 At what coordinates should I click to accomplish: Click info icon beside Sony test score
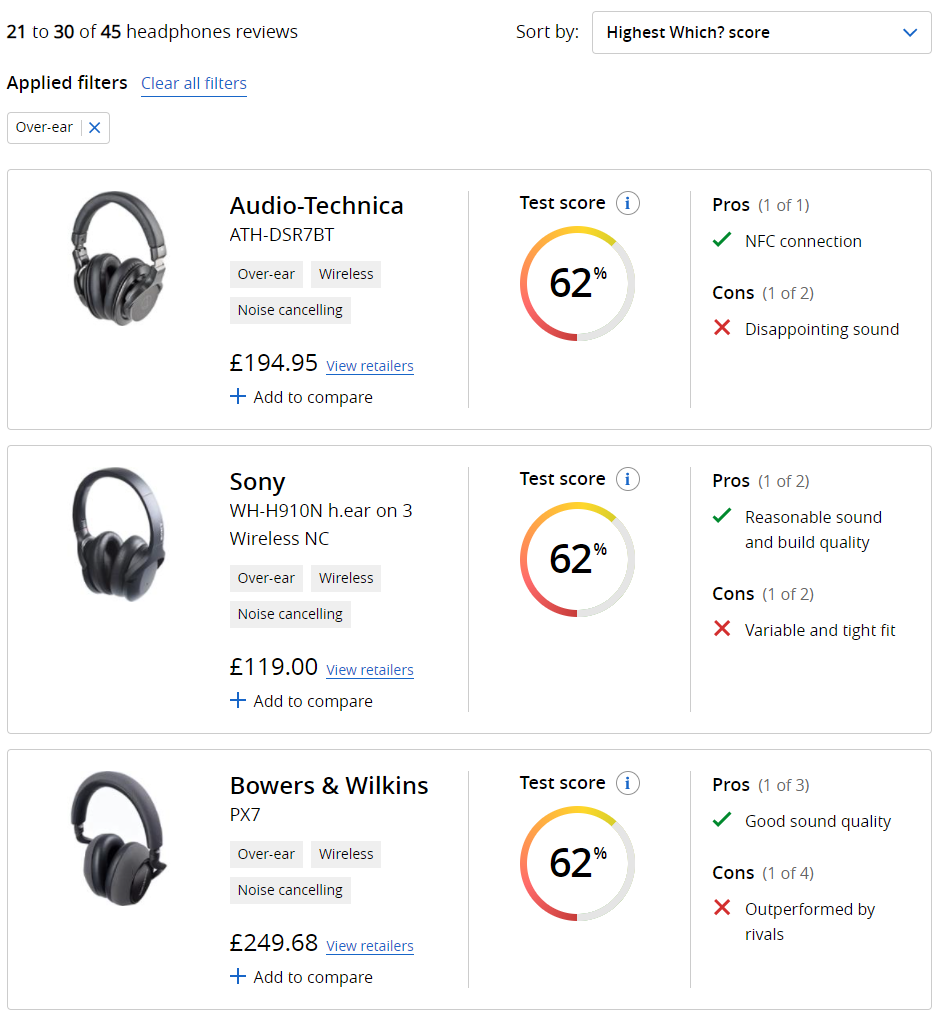point(627,480)
